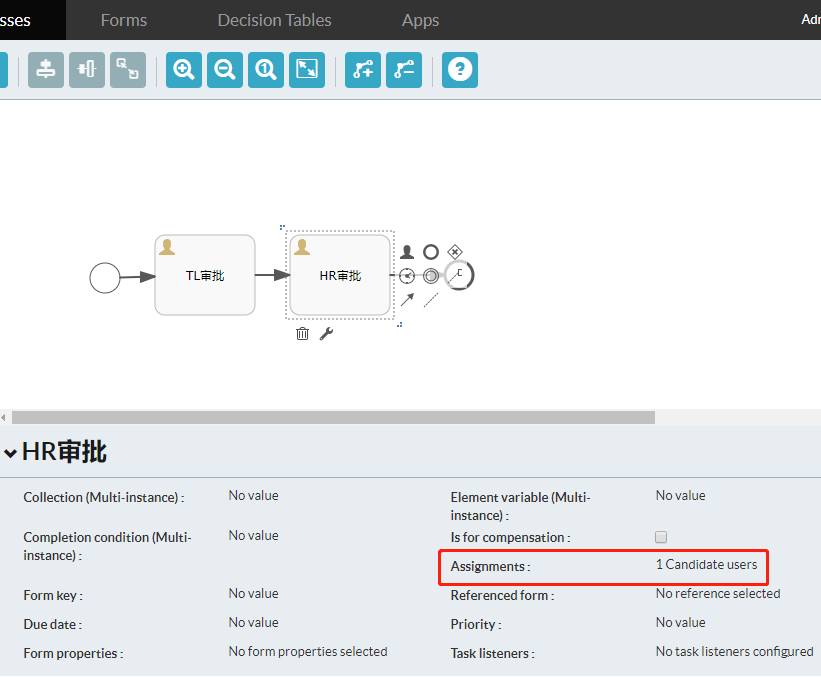Open the Decision Tables tab
The height and width of the screenshot is (677, 821).
[x=274, y=20]
